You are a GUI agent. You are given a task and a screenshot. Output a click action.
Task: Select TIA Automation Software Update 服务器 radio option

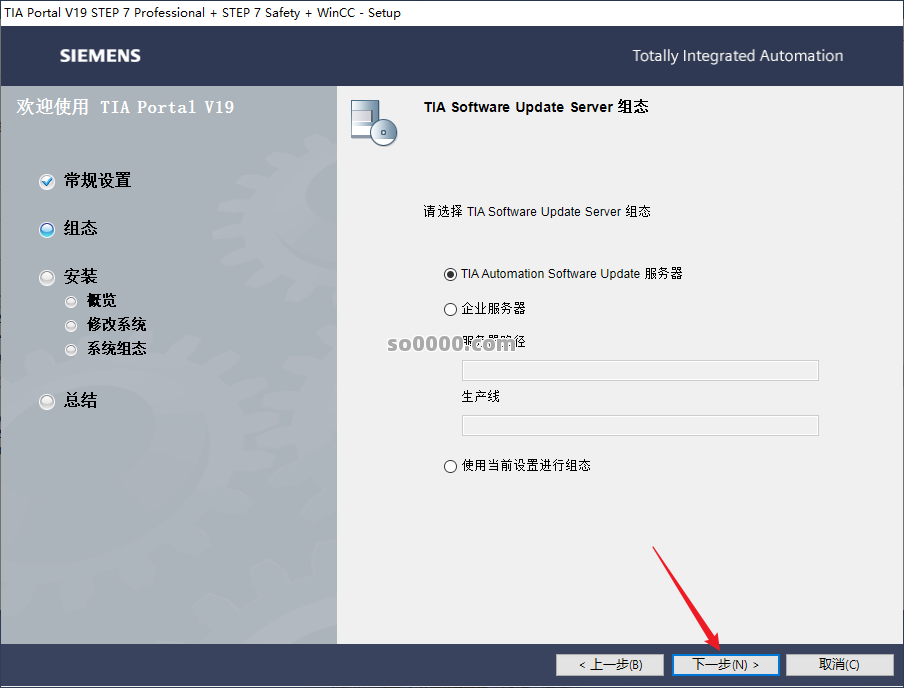[x=450, y=275]
